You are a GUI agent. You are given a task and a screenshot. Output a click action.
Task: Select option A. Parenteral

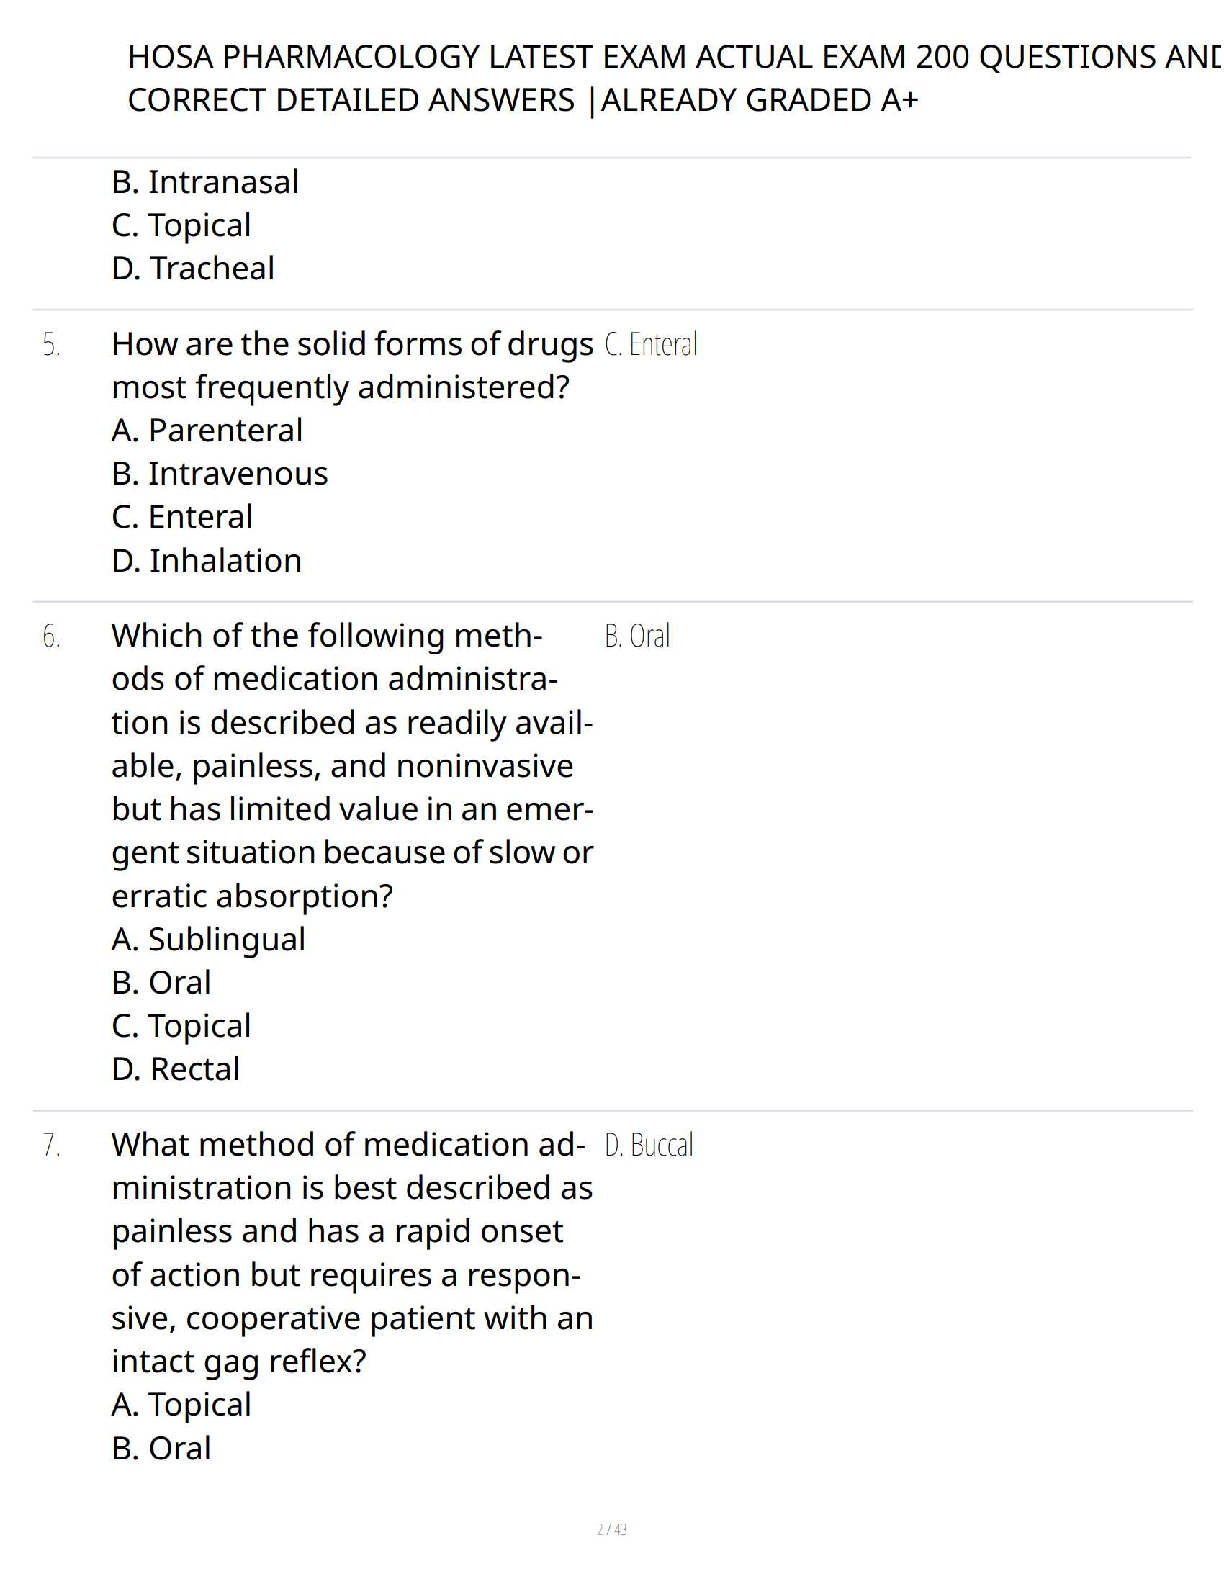point(207,430)
